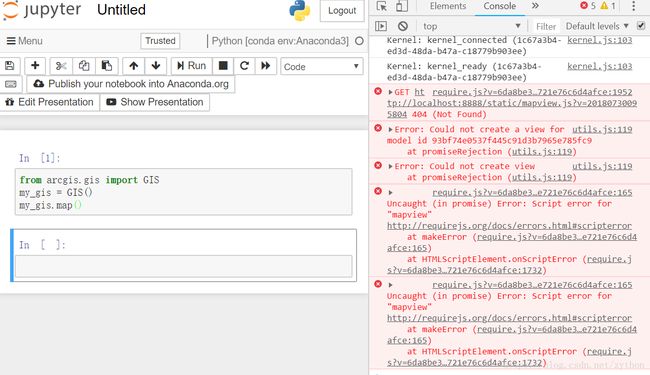Image resolution: width=650 pixels, height=375 pixels.
Task: Restart kernel and run all cells icon
Action: (x=266, y=66)
